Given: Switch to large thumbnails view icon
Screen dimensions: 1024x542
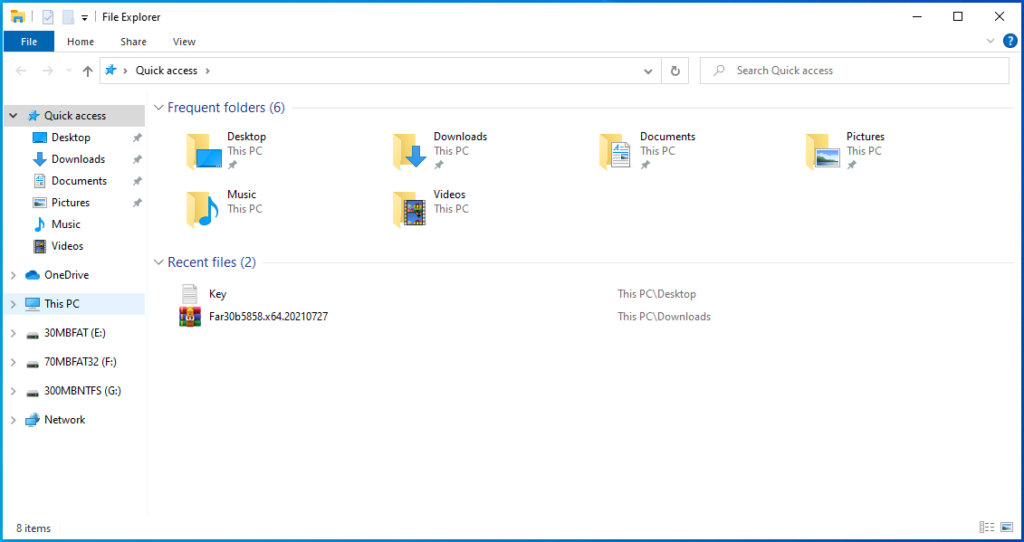Looking at the screenshot, I should pyautogui.click(x=1008, y=527).
